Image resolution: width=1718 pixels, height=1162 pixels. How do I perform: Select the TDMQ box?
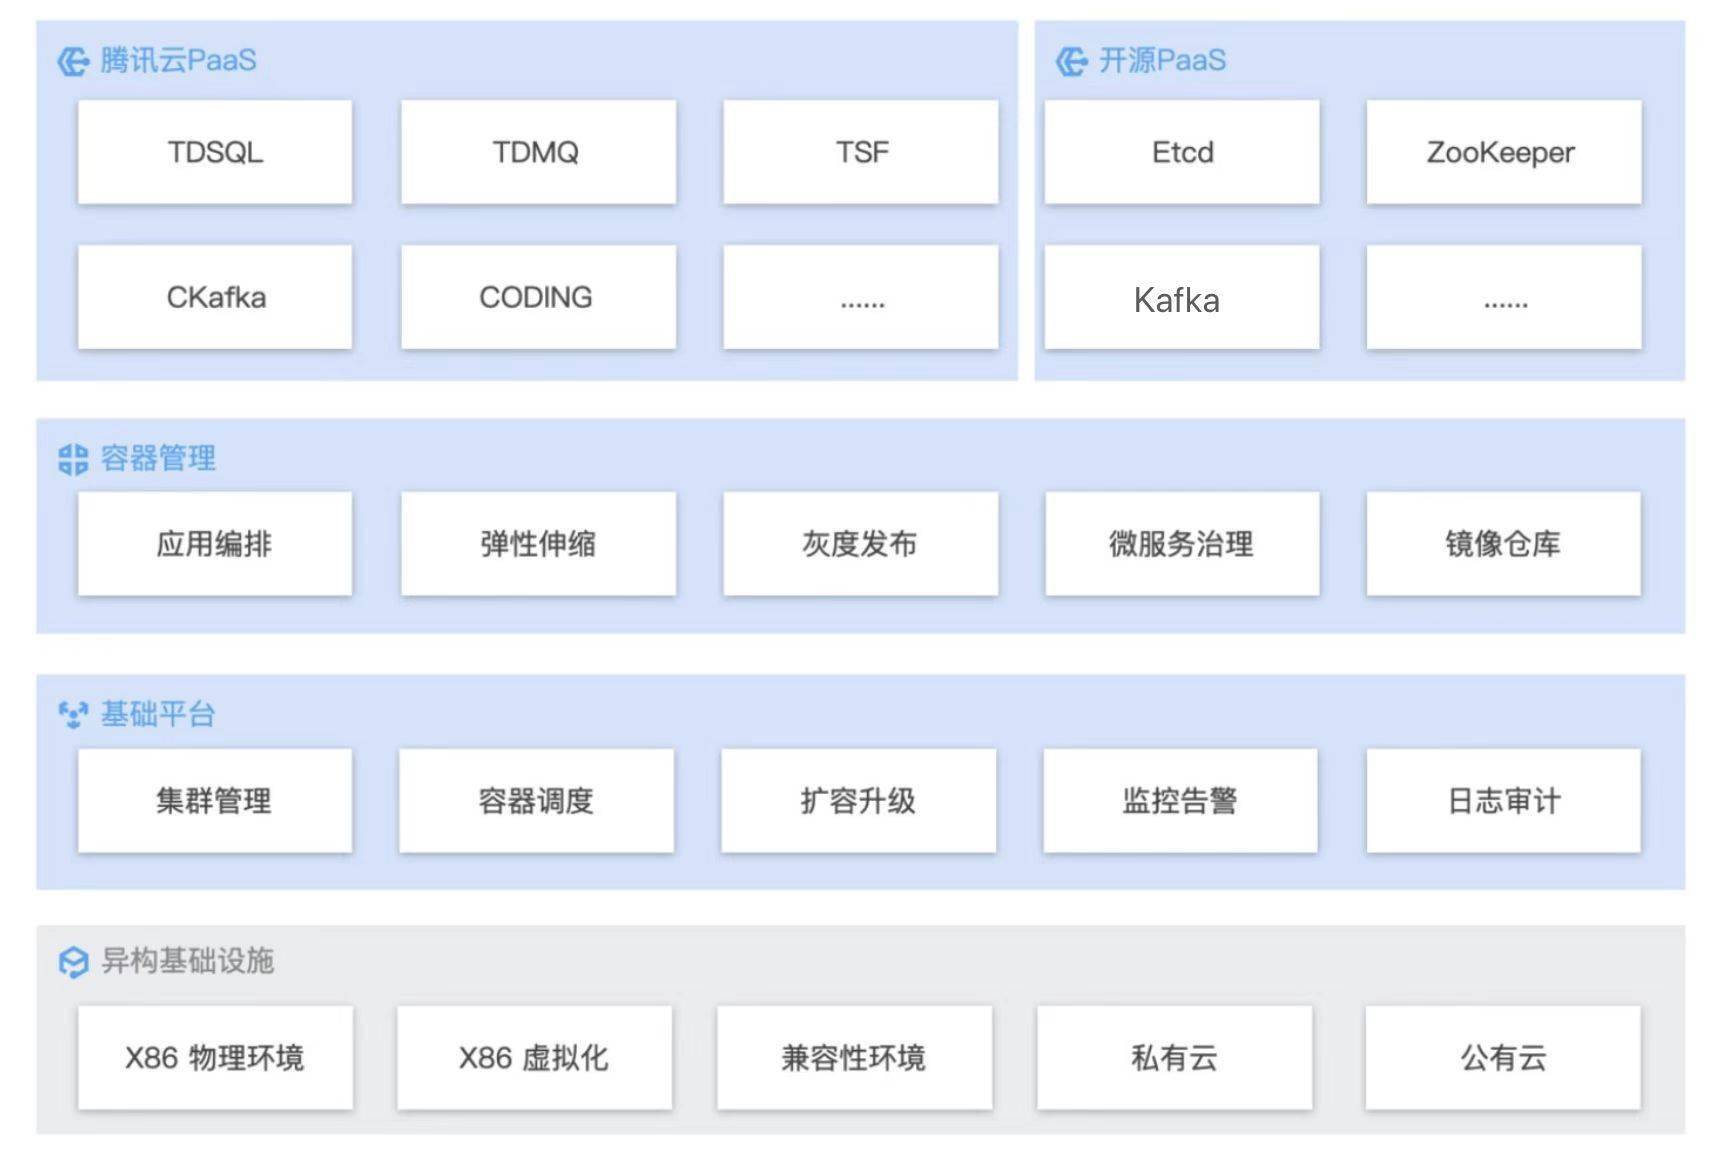(x=537, y=152)
